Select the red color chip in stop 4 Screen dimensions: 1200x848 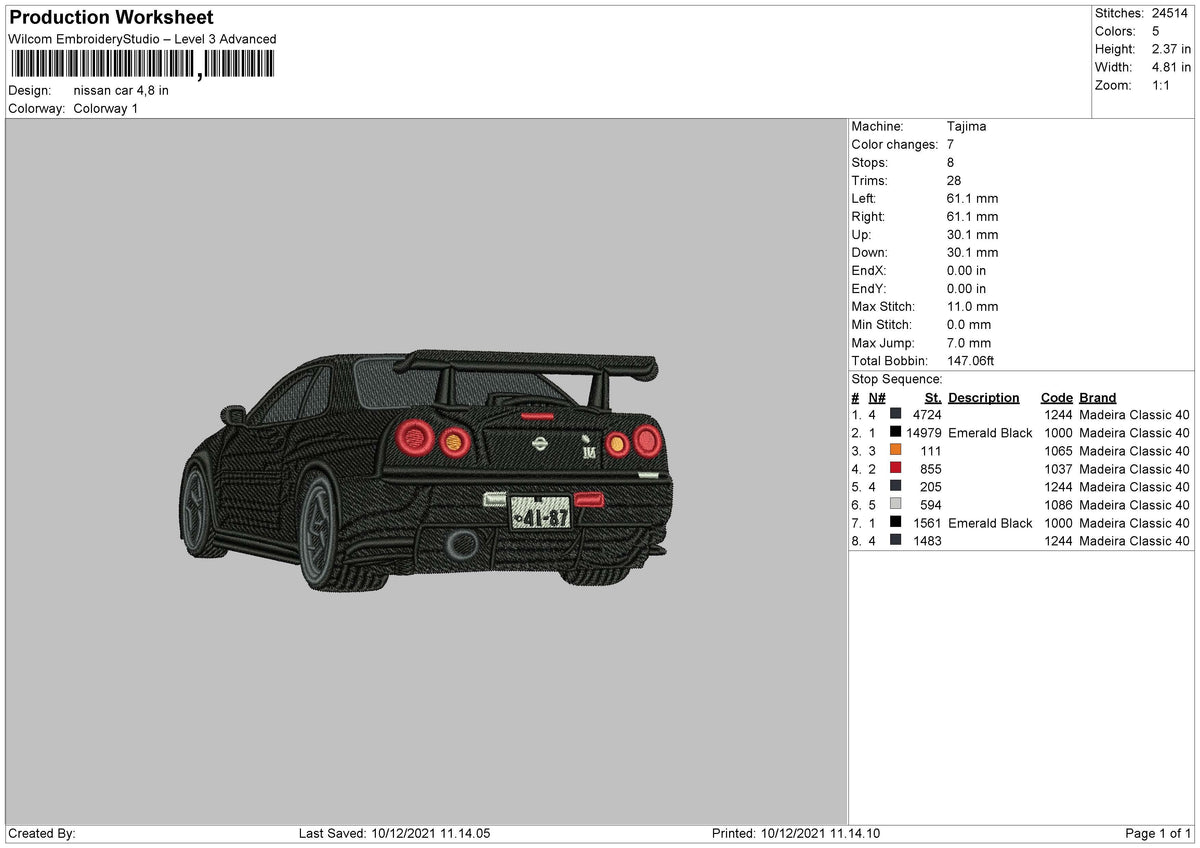click(x=897, y=469)
